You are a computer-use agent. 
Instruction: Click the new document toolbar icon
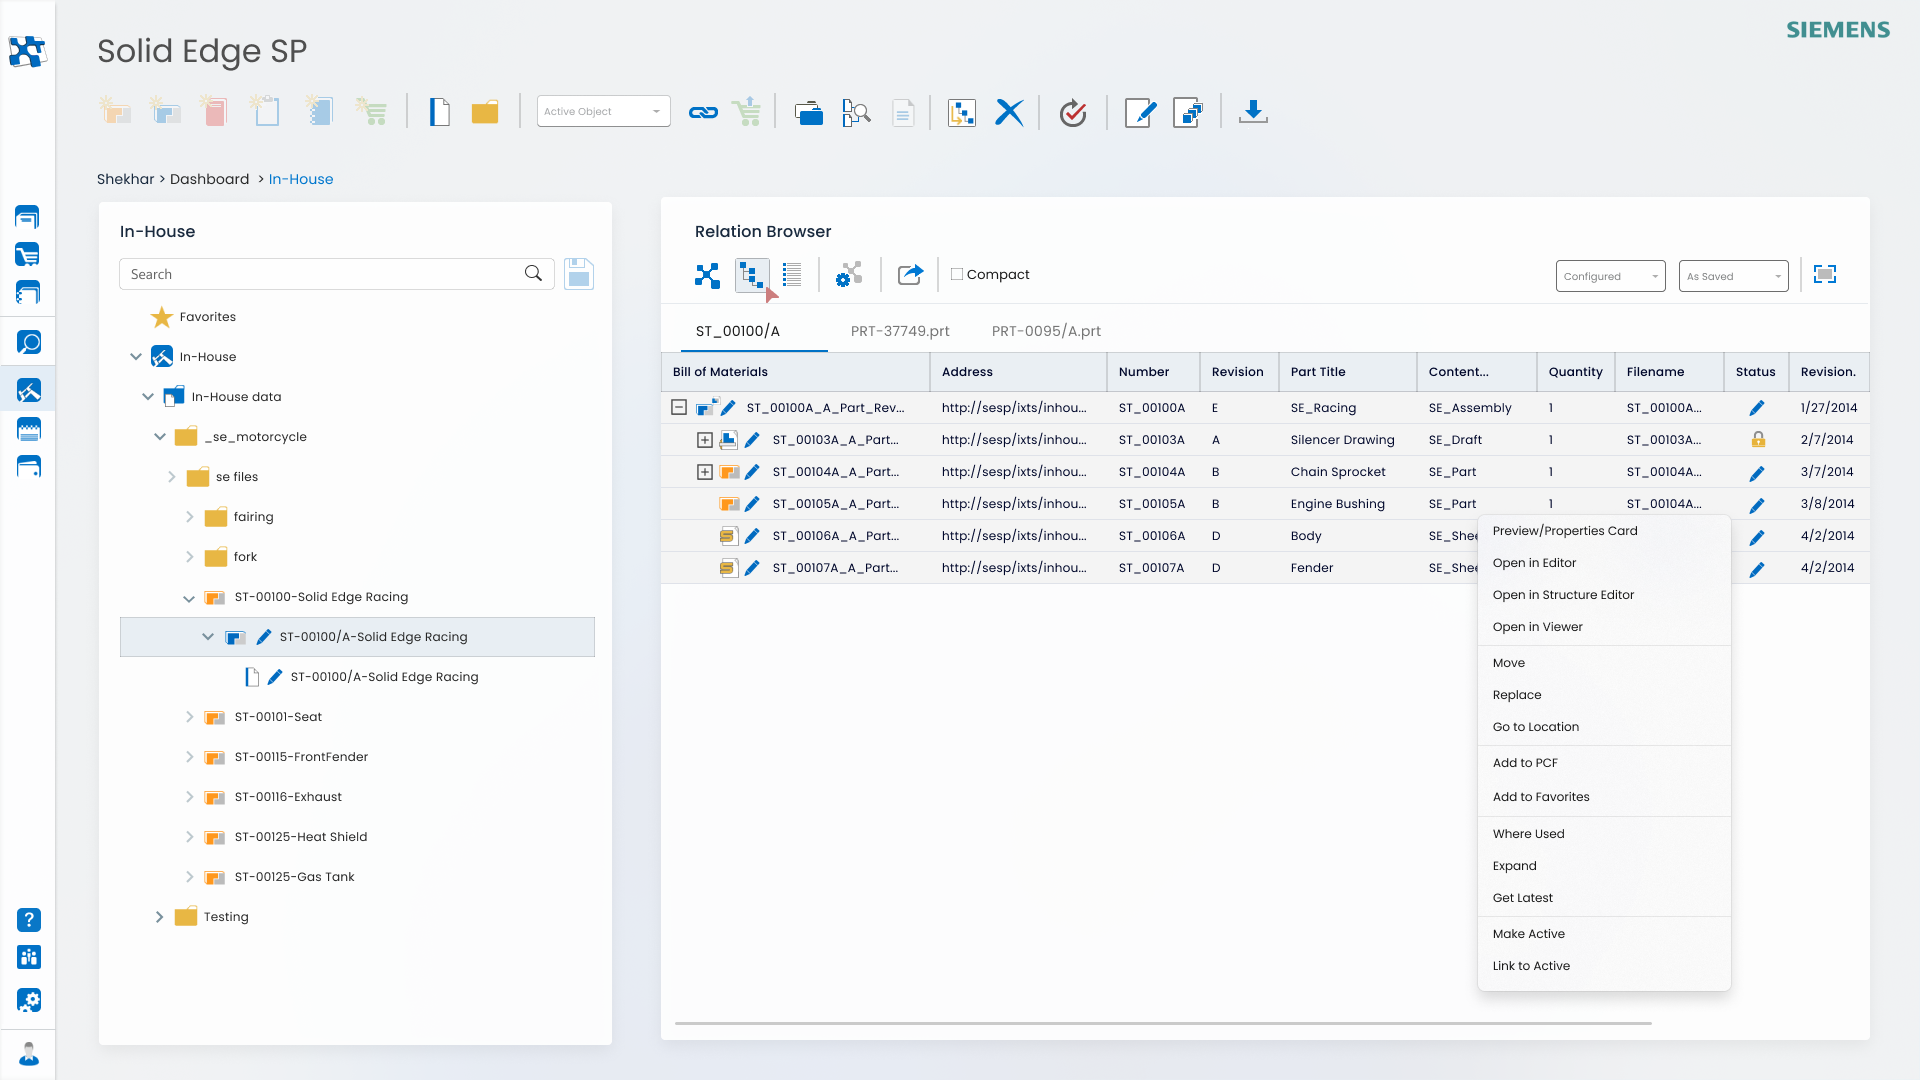tap(439, 112)
